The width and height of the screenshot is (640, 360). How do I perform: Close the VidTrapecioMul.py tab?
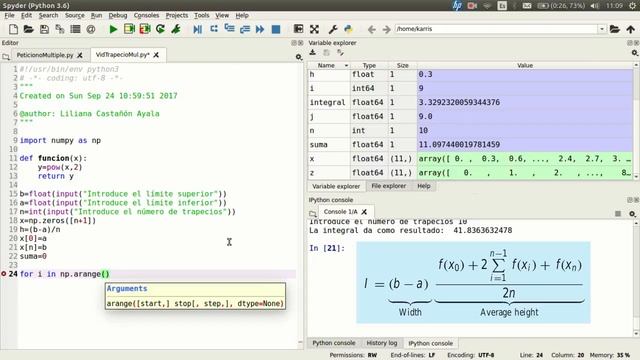pyautogui.click(x=156, y=55)
